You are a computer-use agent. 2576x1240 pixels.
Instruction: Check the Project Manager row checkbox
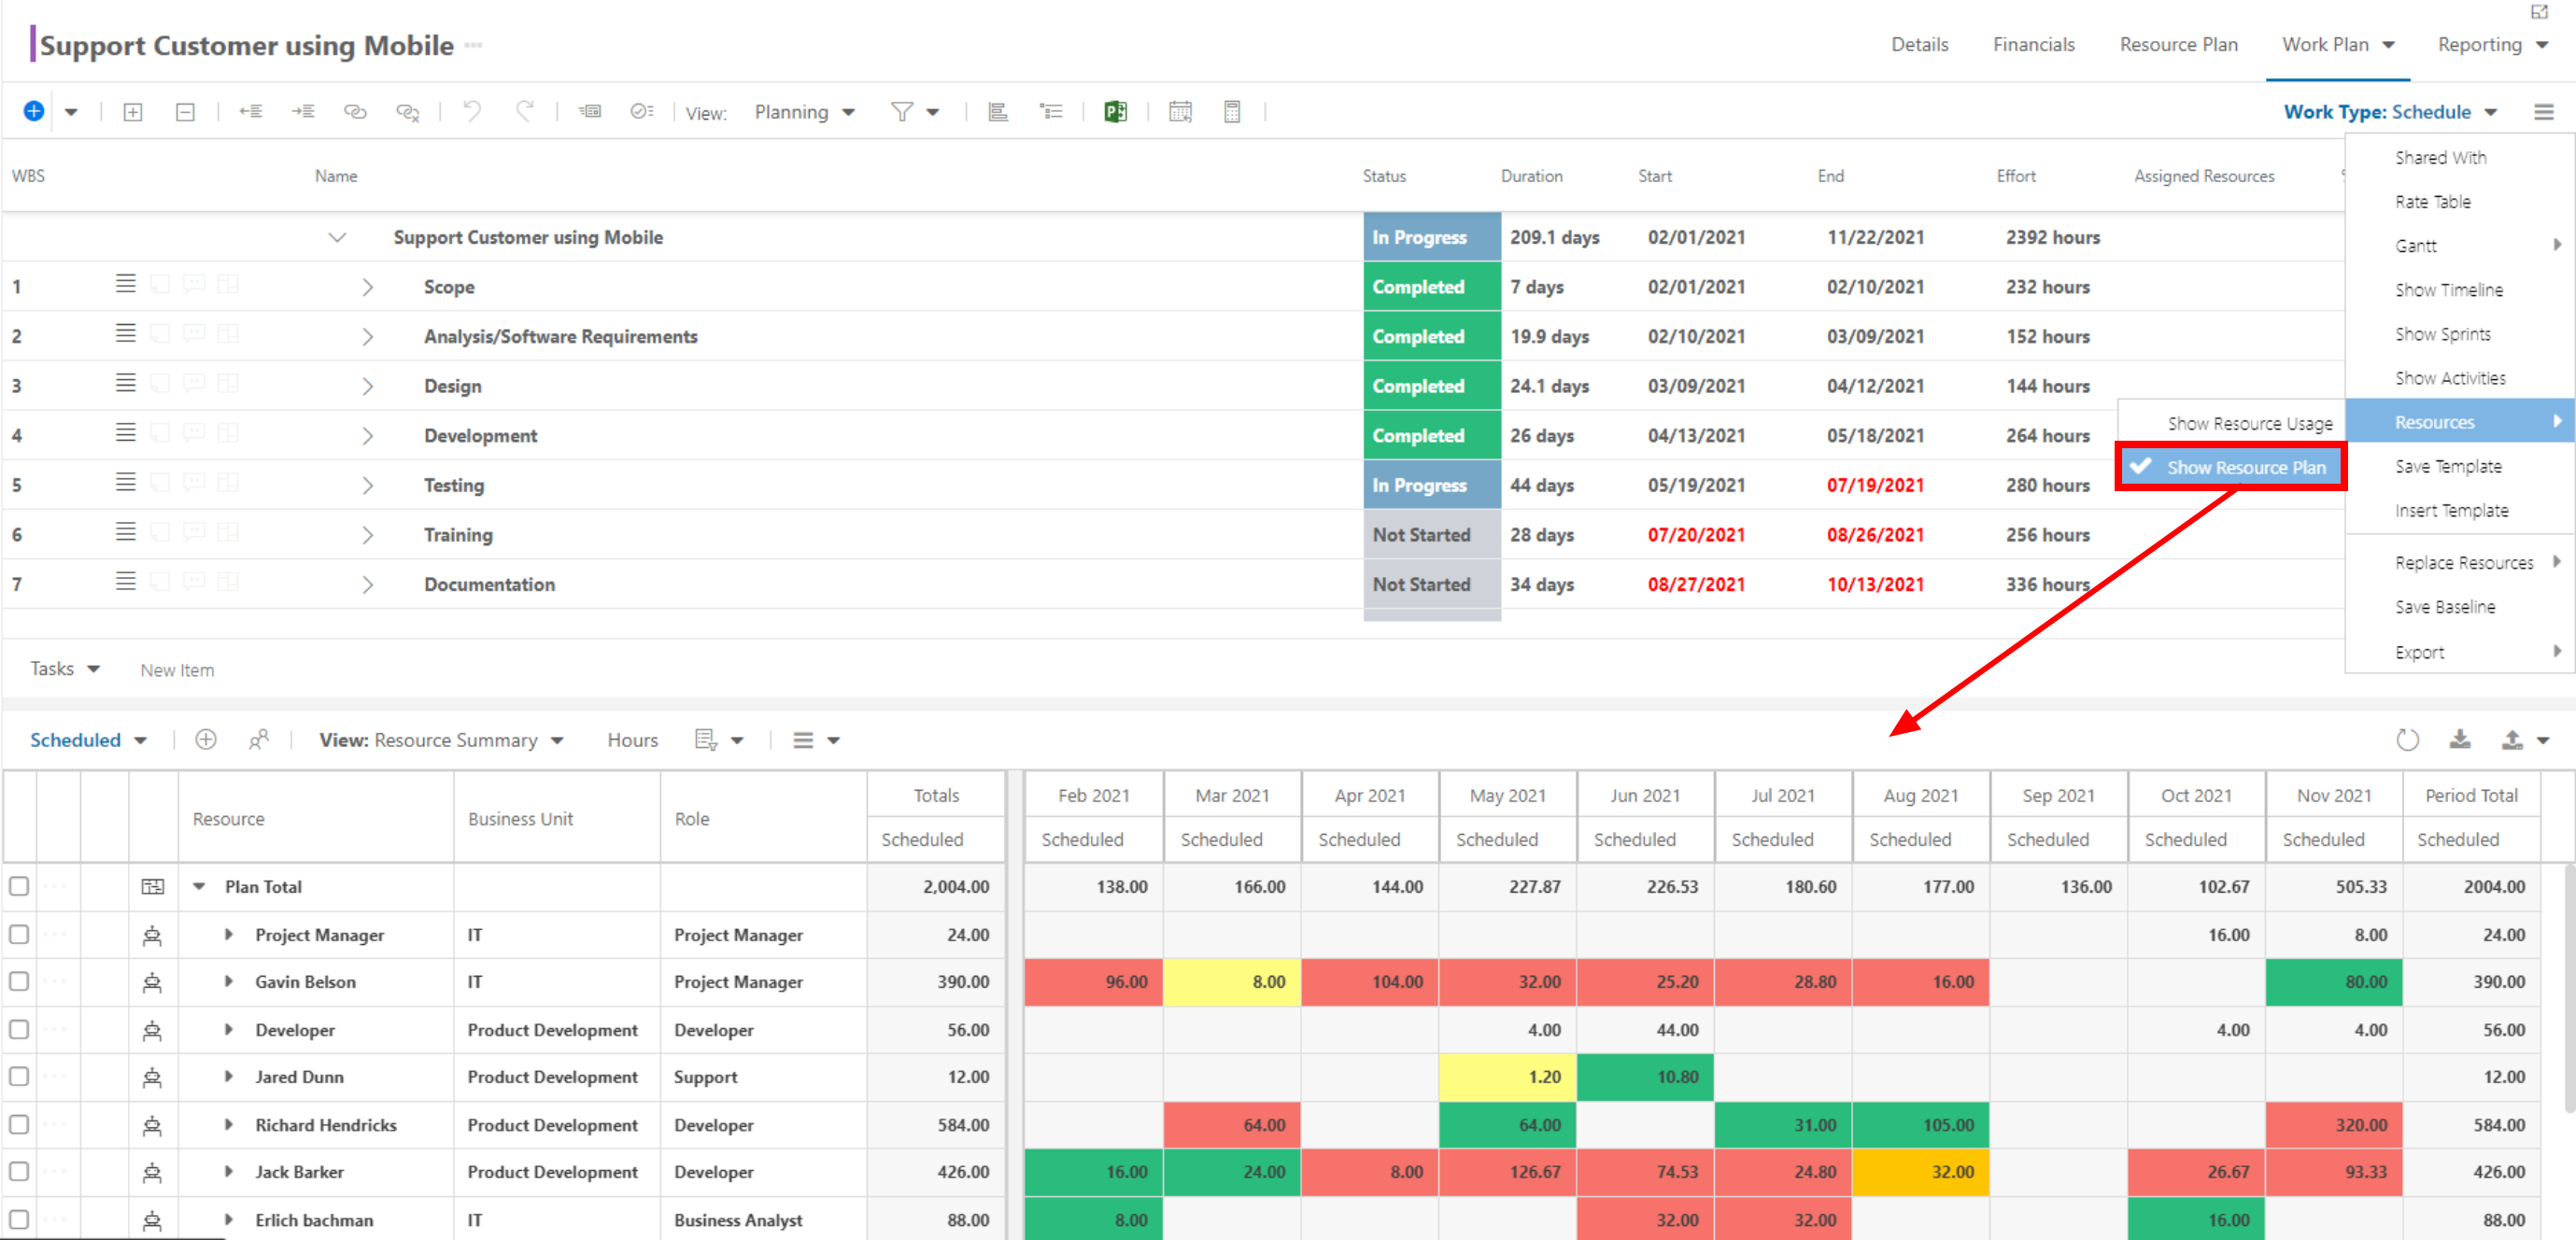(19, 934)
